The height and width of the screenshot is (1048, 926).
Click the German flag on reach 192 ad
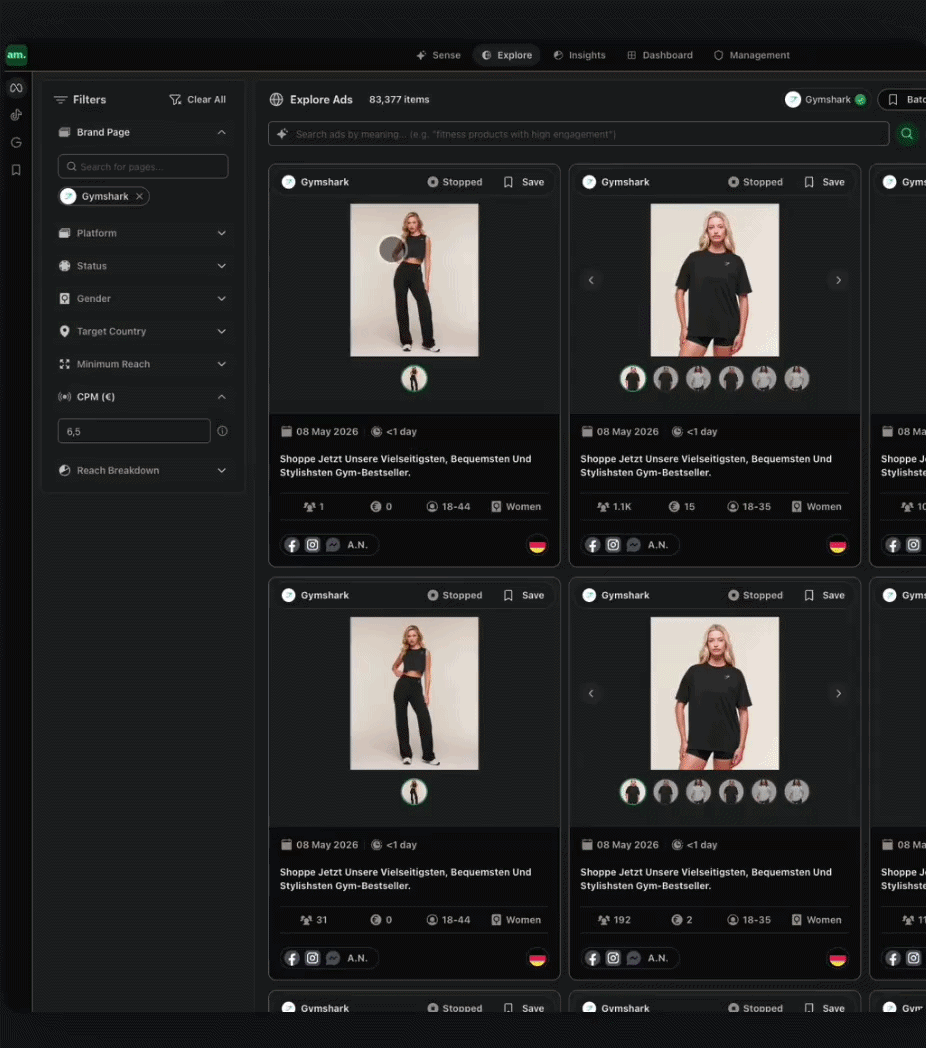click(x=838, y=958)
